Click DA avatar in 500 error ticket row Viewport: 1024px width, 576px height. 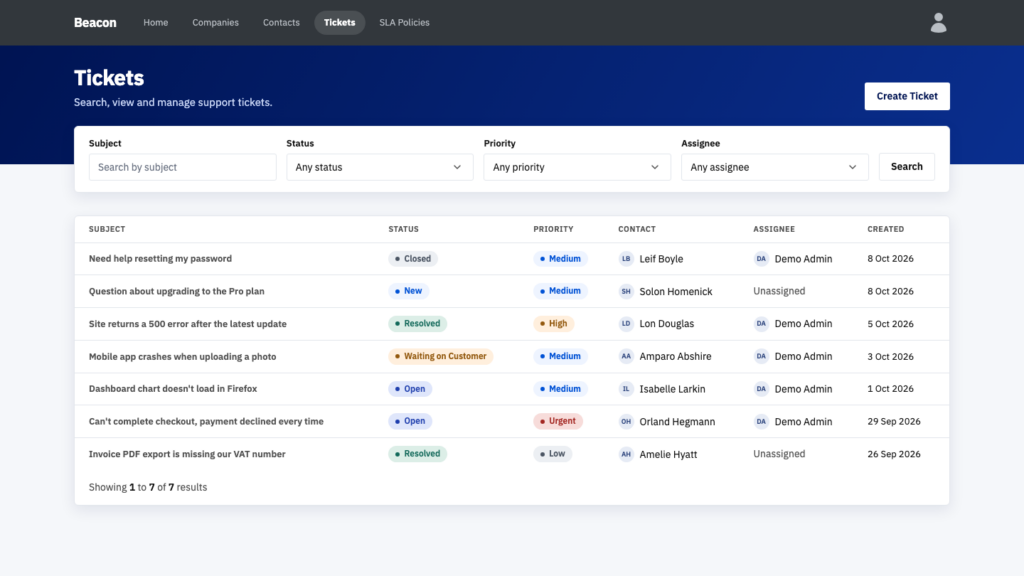pyautogui.click(x=761, y=323)
